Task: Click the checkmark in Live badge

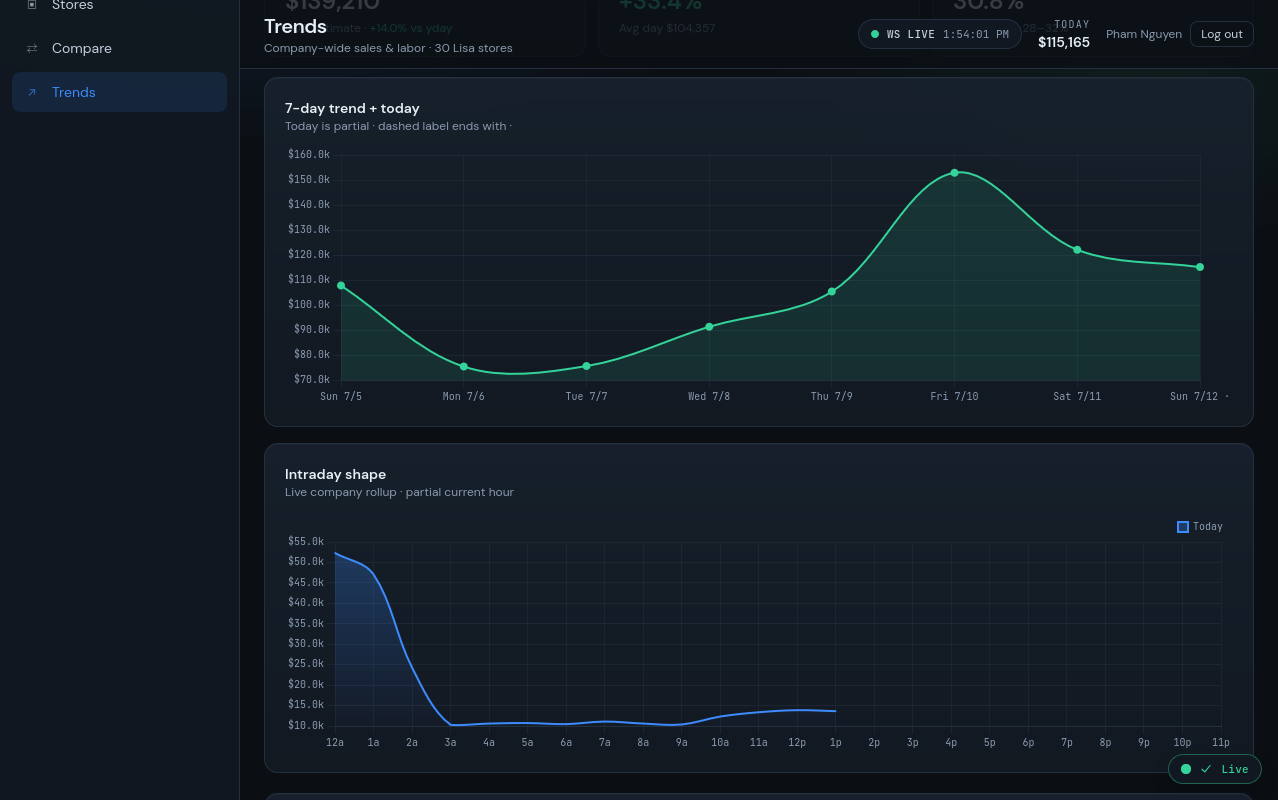Action: pos(1206,769)
